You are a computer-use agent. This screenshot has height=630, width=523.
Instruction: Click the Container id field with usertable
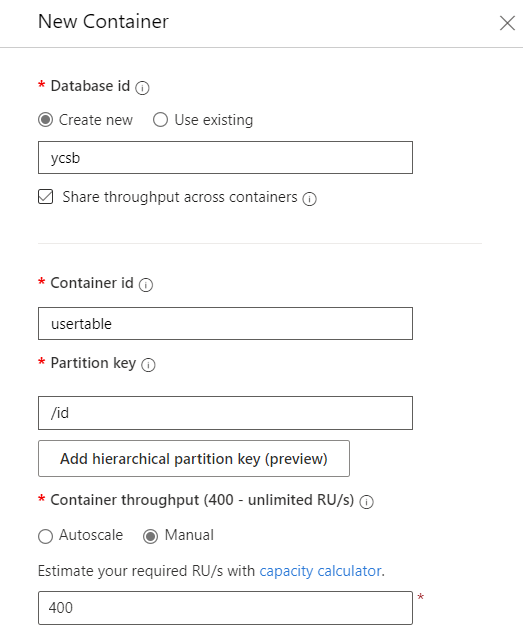(x=225, y=323)
